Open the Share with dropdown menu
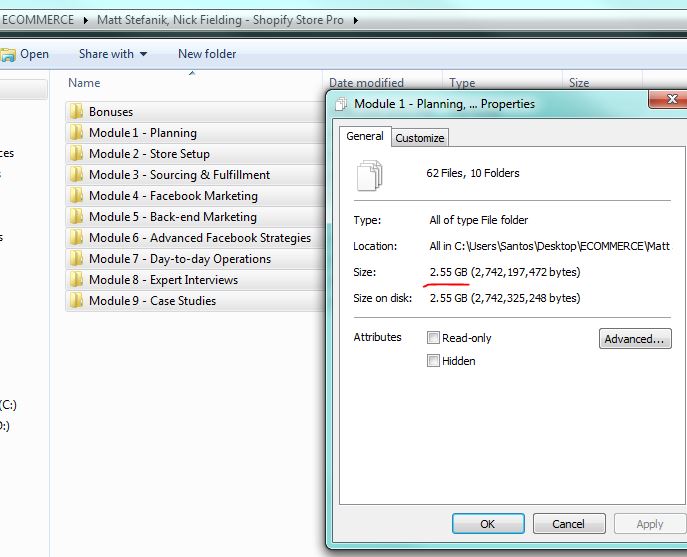The height and width of the screenshot is (557, 687). [113, 54]
